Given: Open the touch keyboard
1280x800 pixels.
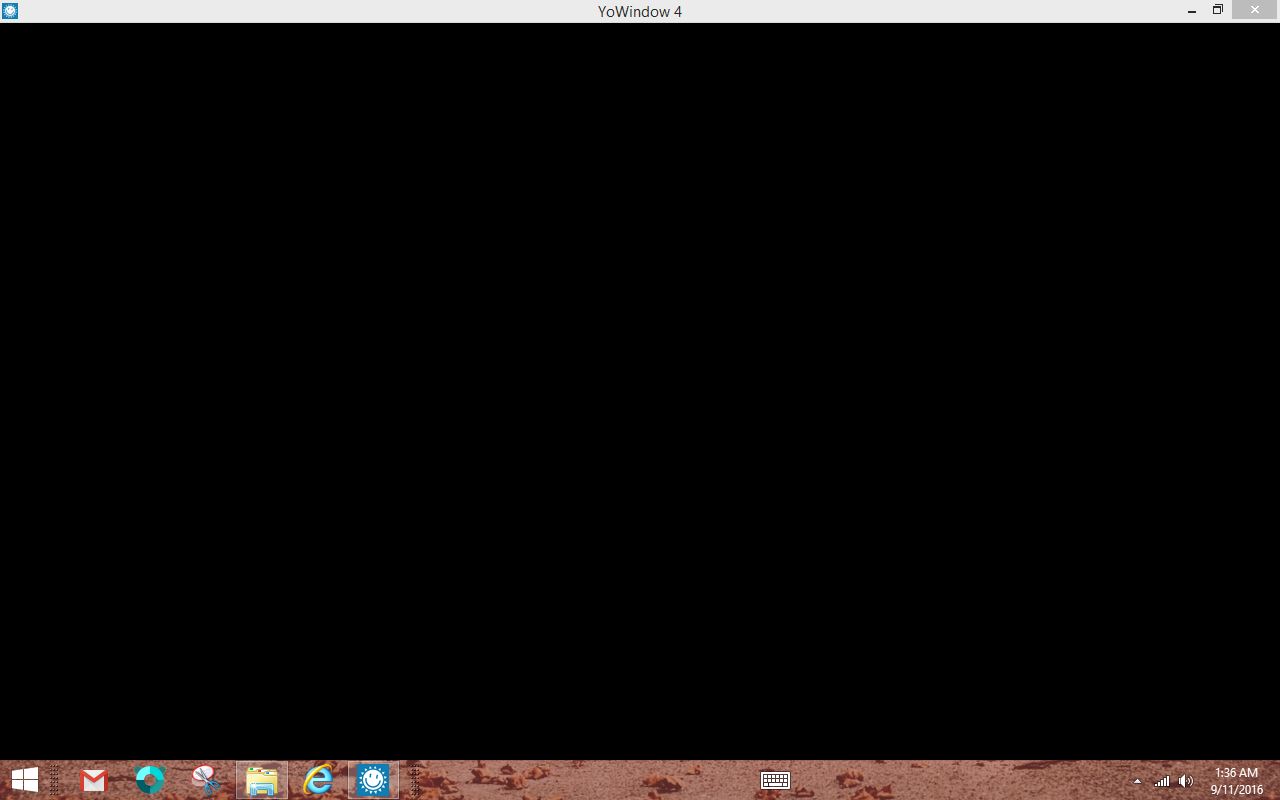Looking at the screenshot, I should coord(775,780).
